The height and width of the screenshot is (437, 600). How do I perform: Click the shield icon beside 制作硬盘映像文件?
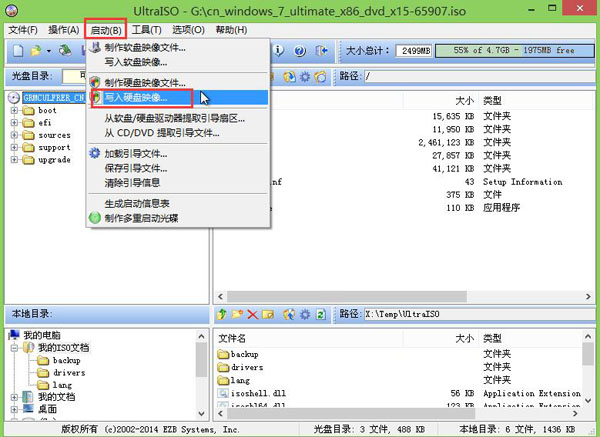point(95,82)
